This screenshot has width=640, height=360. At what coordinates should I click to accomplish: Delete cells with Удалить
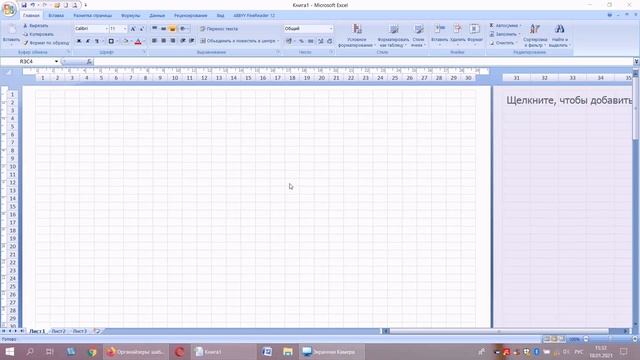(458, 36)
